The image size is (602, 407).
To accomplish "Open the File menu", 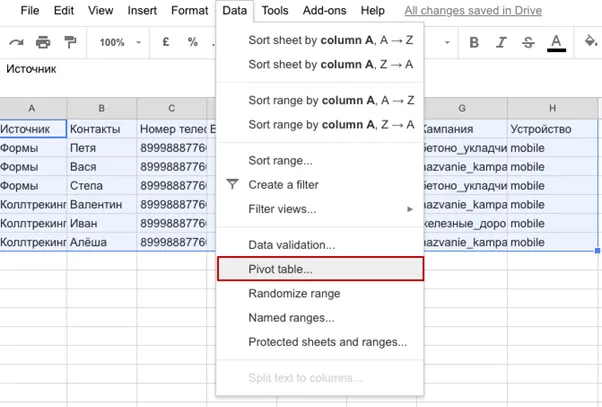I will click(30, 10).
